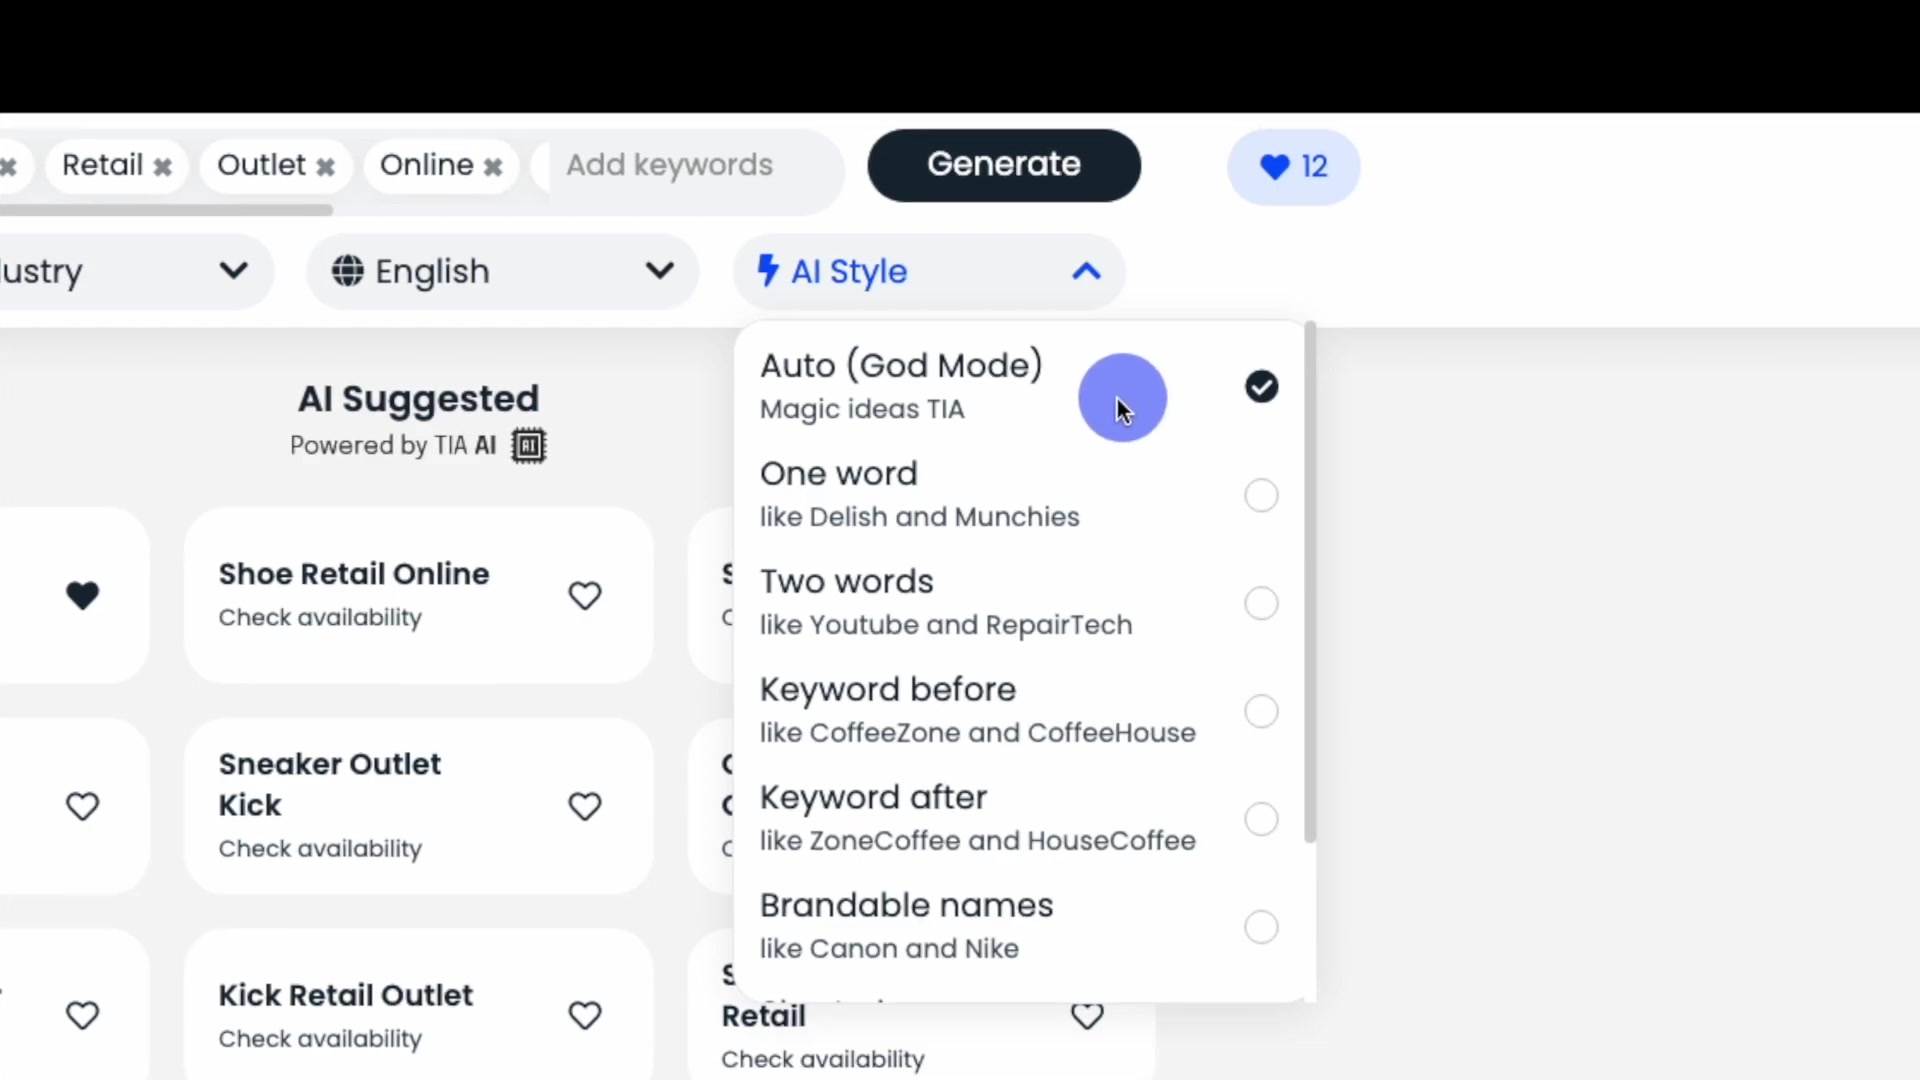Select the Two words style radio
The width and height of the screenshot is (1920, 1080).
point(1261,603)
